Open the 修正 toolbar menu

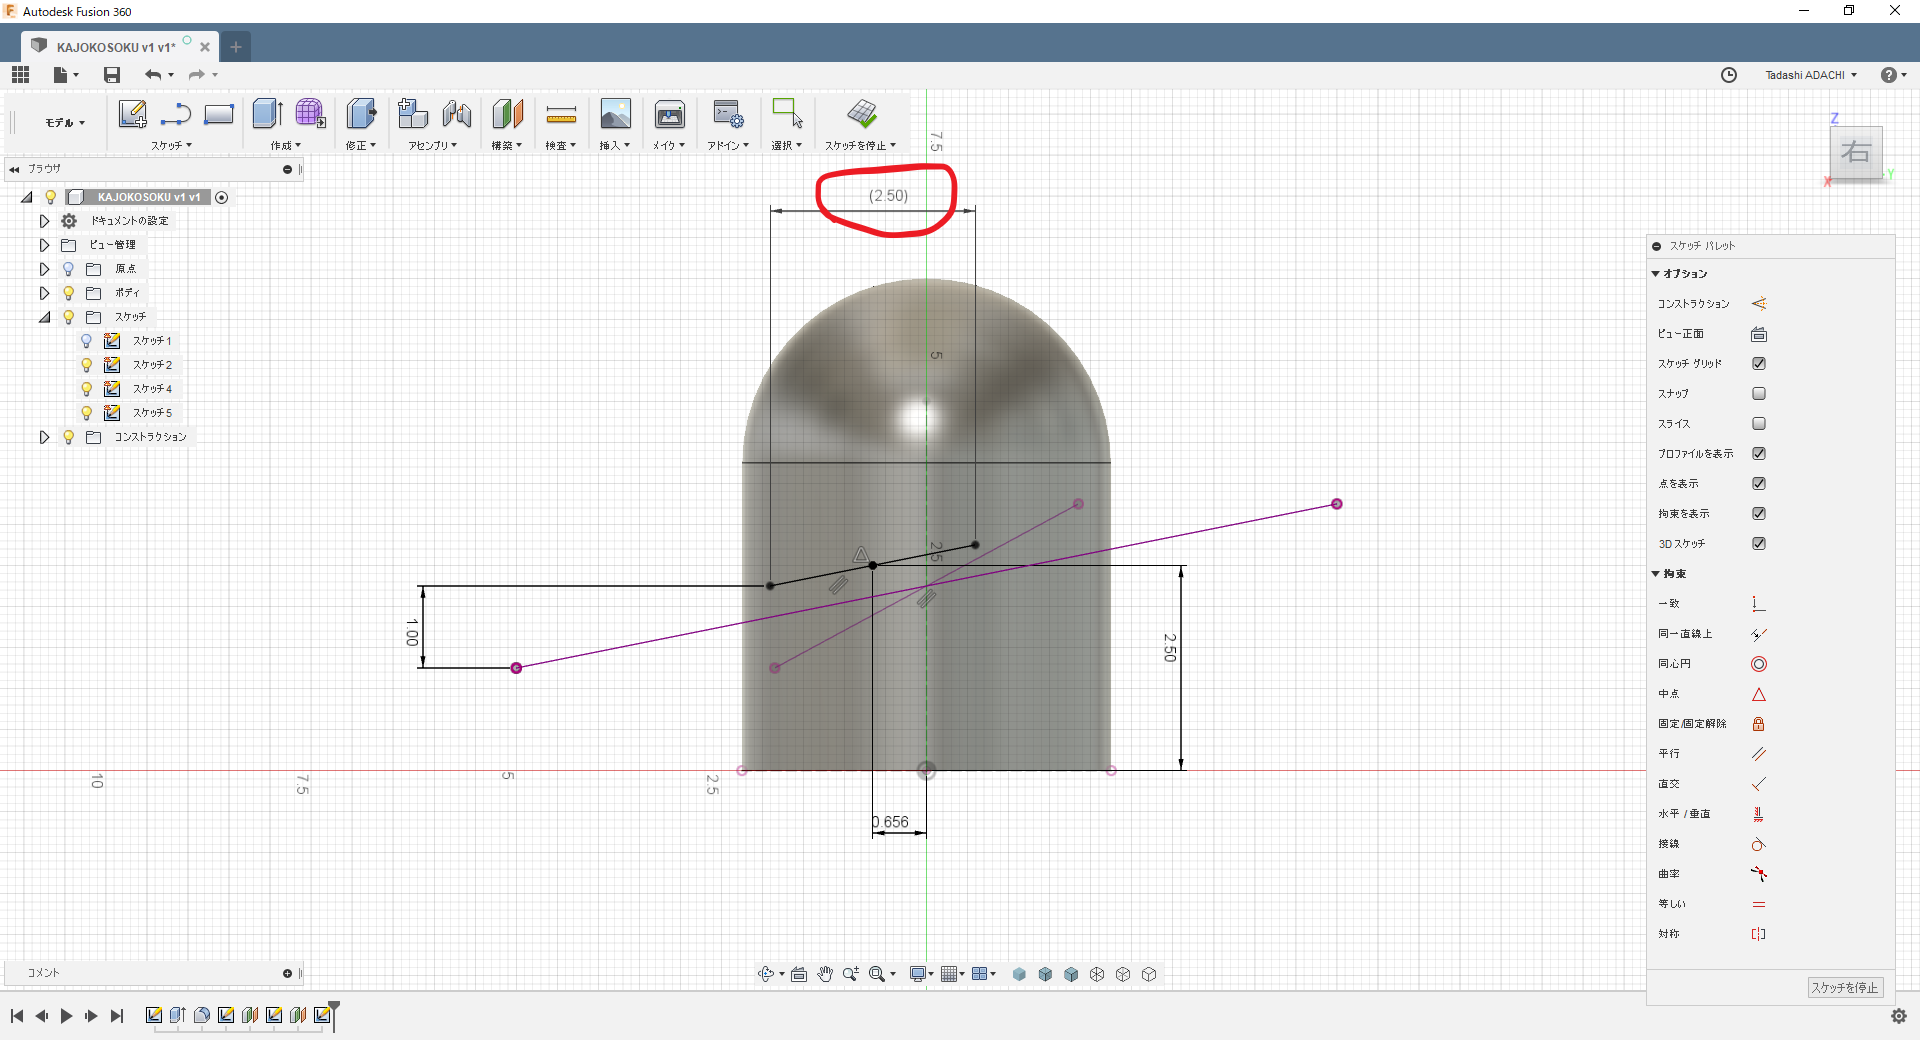tap(361, 146)
